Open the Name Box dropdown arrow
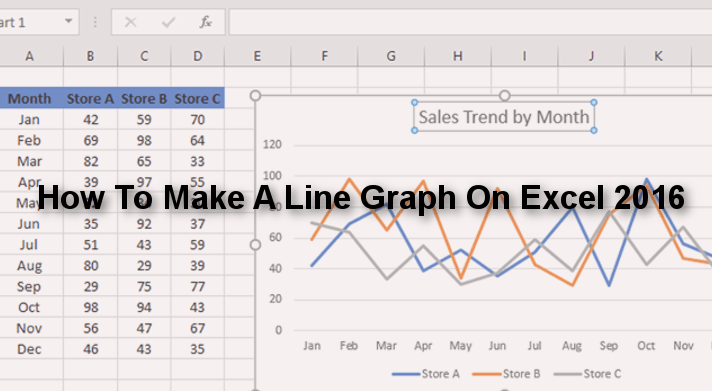This screenshot has height=391, width=712. [x=69, y=21]
